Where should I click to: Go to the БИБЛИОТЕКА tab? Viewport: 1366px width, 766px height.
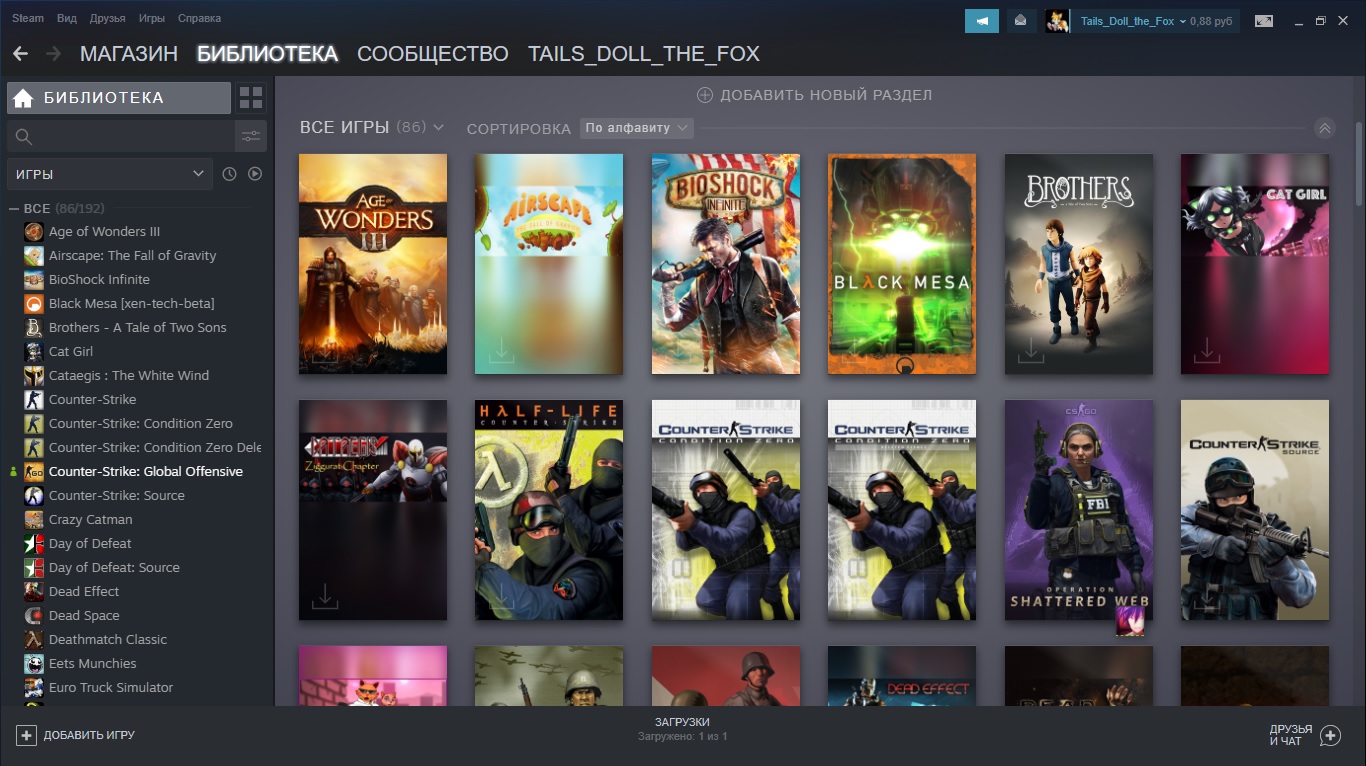coord(267,53)
